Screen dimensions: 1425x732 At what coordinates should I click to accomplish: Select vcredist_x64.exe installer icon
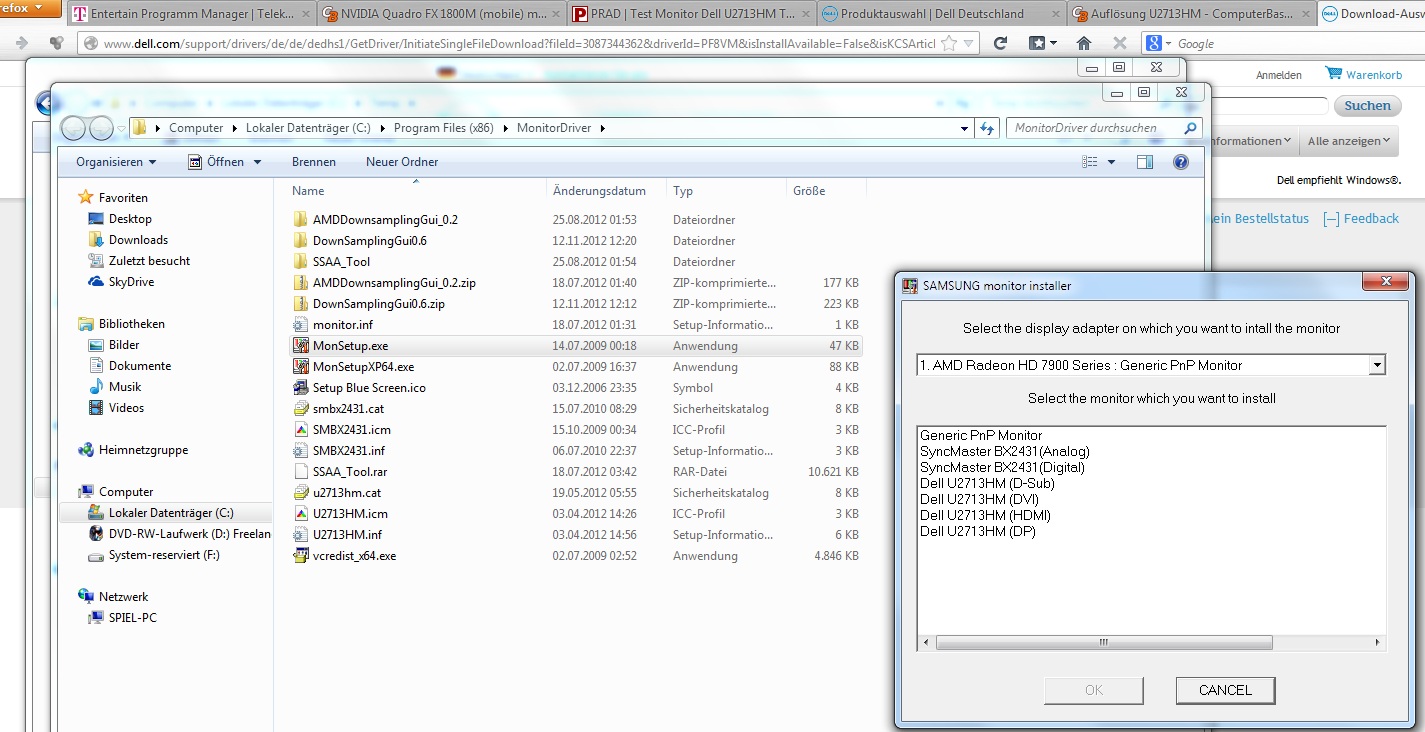[301, 556]
